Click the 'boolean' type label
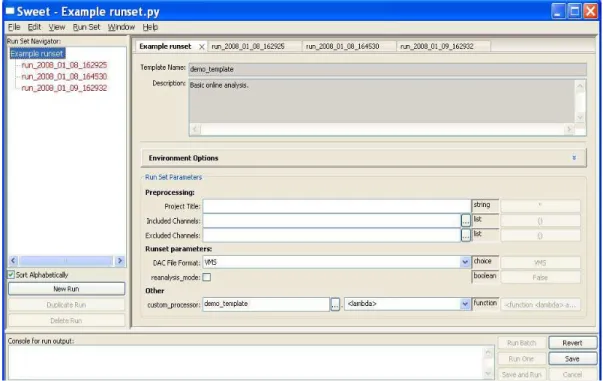This screenshot has height=381, width=603. [485, 276]
